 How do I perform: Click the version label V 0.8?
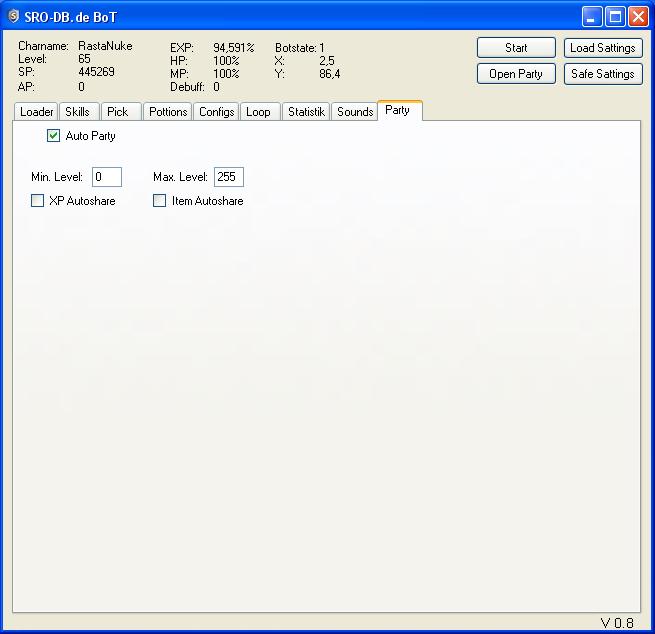(x=617, y=623)
